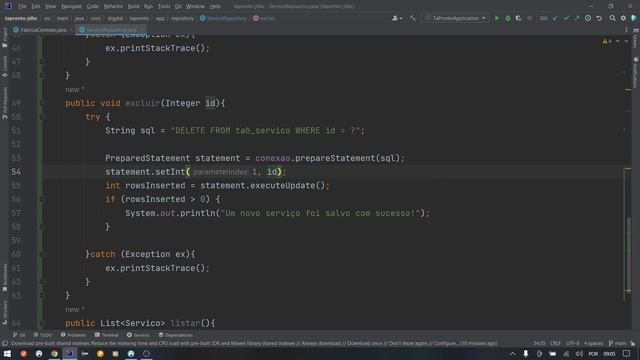
Task: Collapse the try block fold marker at line 50
Action: [42, 117]
